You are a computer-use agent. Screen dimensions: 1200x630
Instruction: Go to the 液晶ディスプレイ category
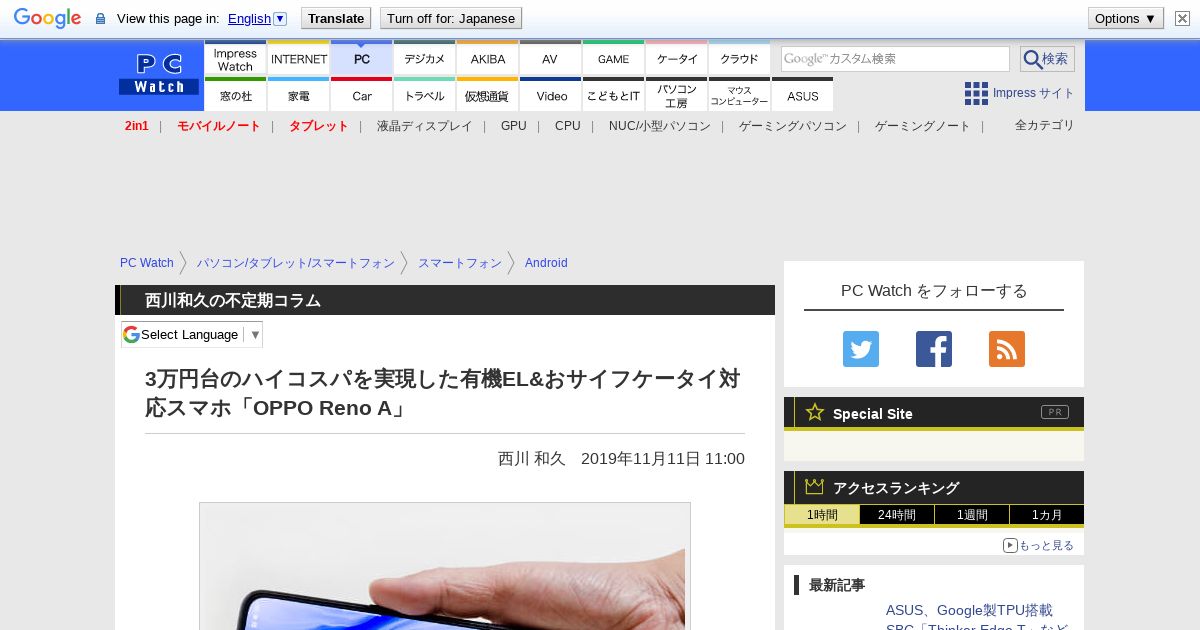pyautogui.click(x=424, y=126)
